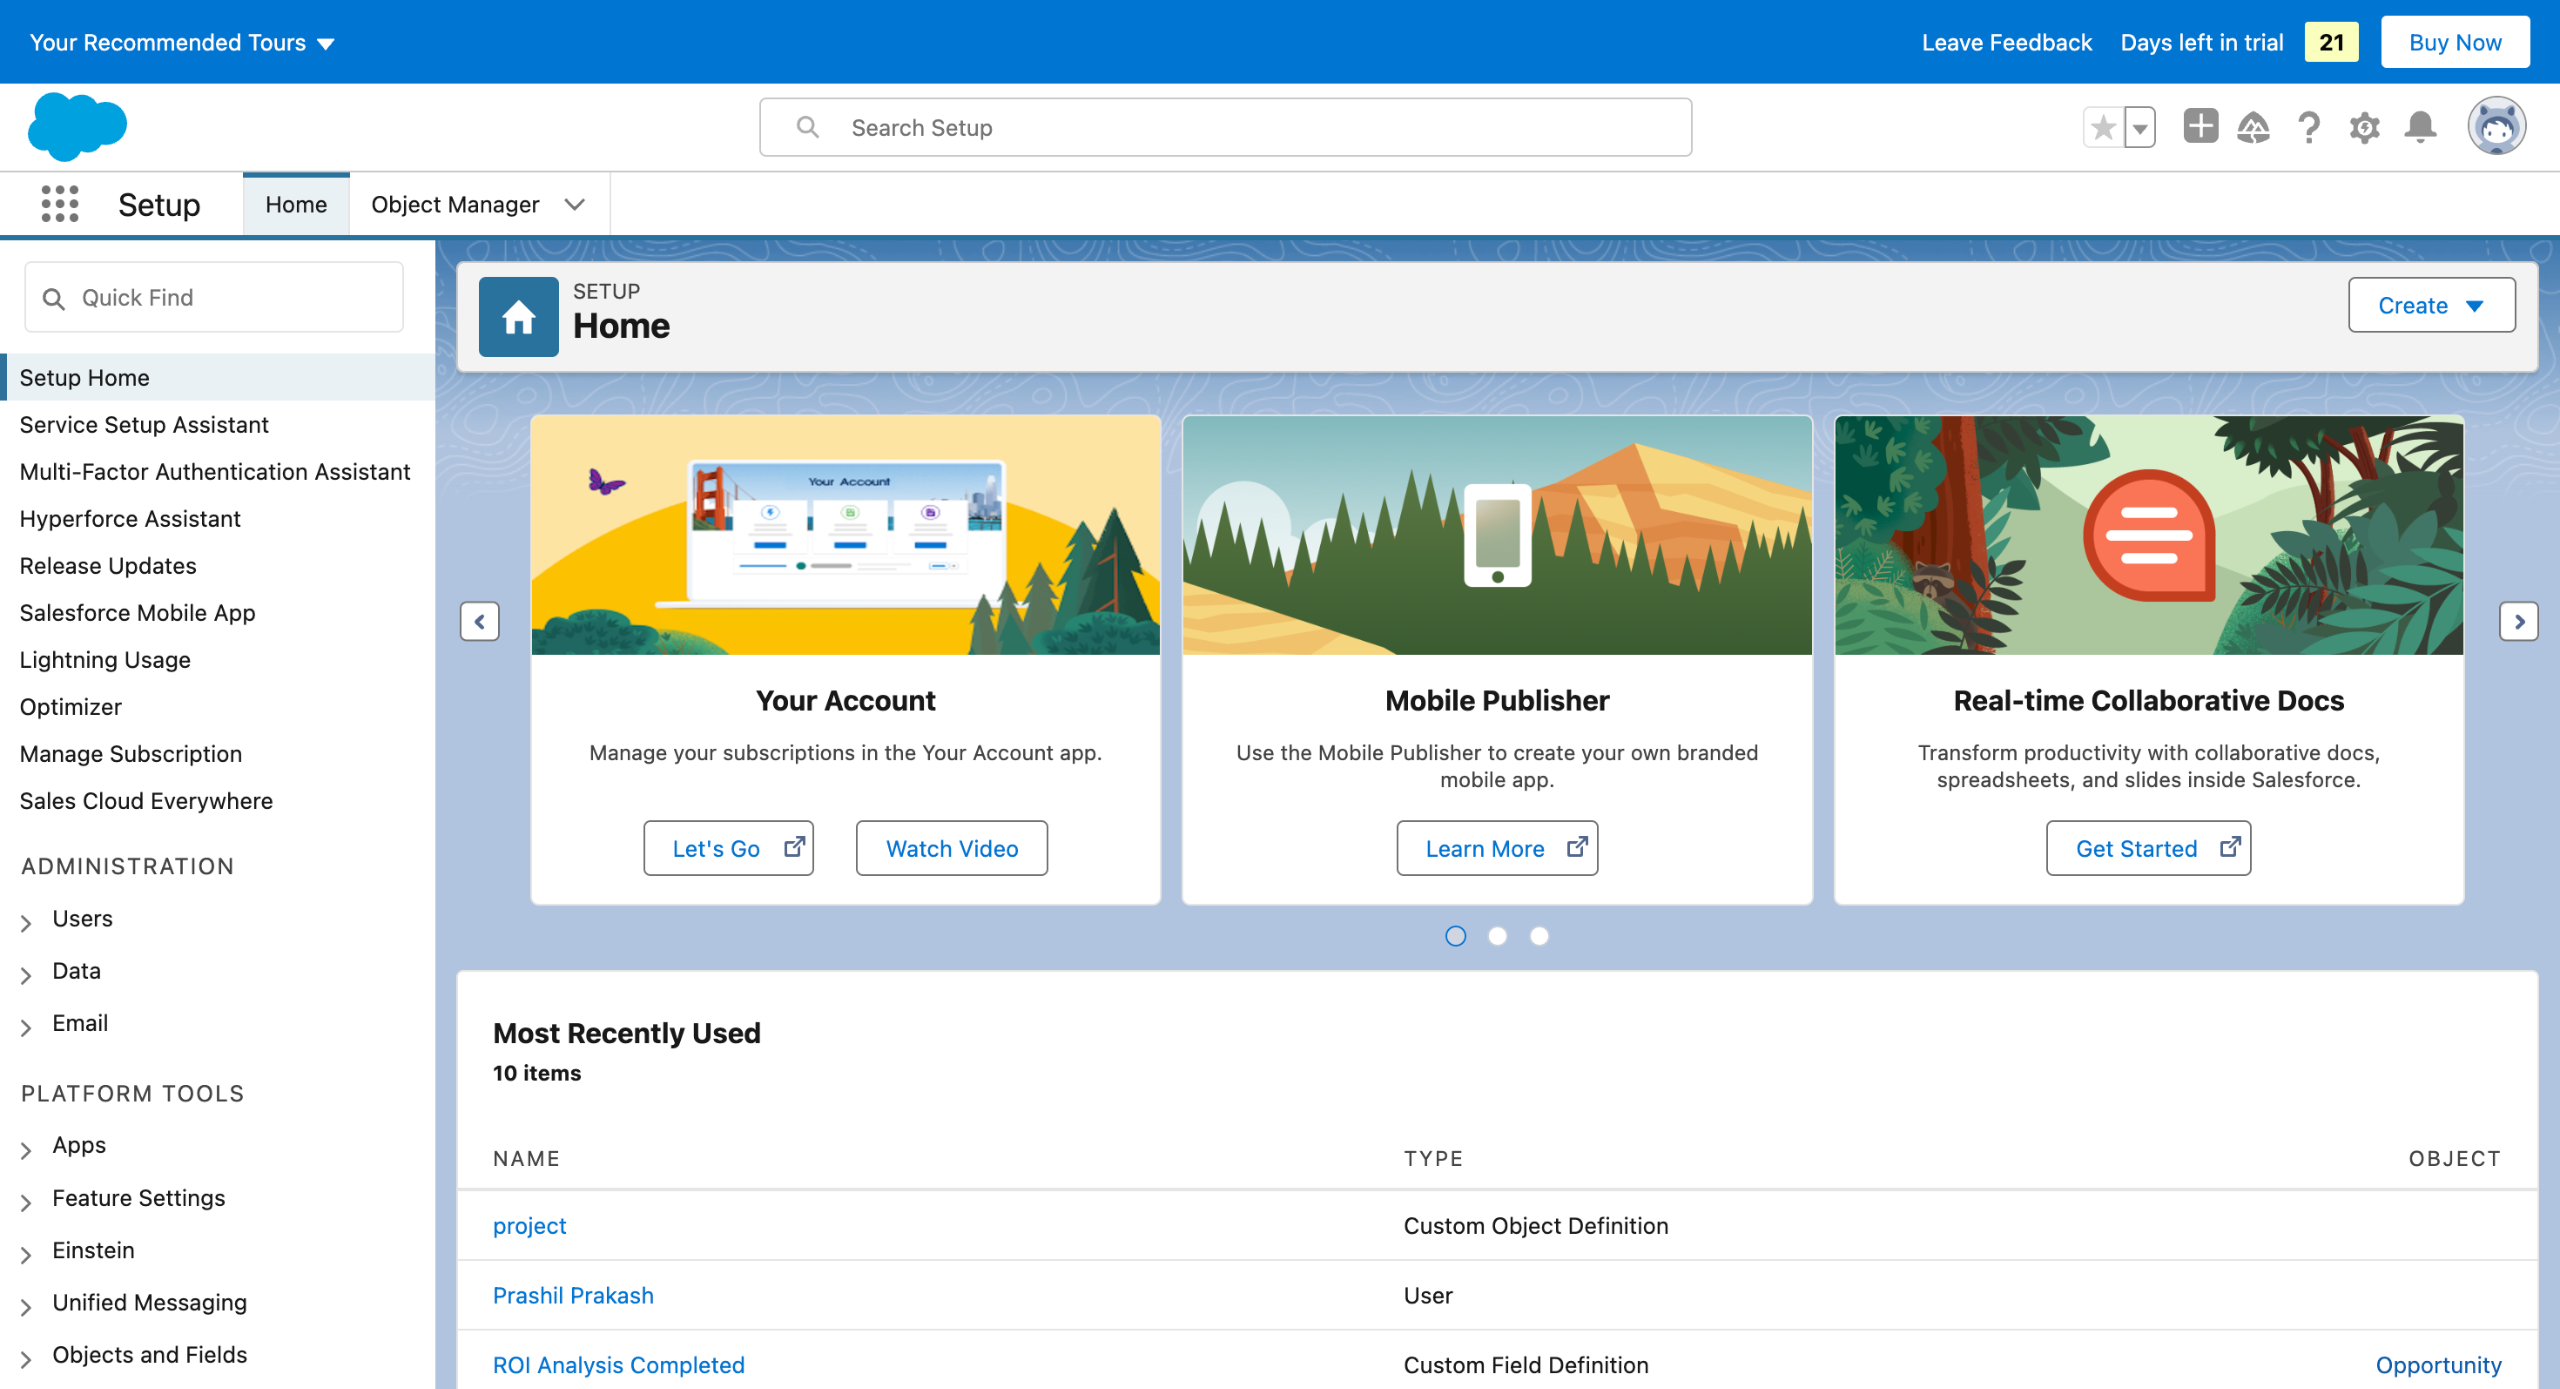Open the favorites list dropdown arrow
The width and height of the screenshot is (2560, 1389).
[x=2140, y=127]
